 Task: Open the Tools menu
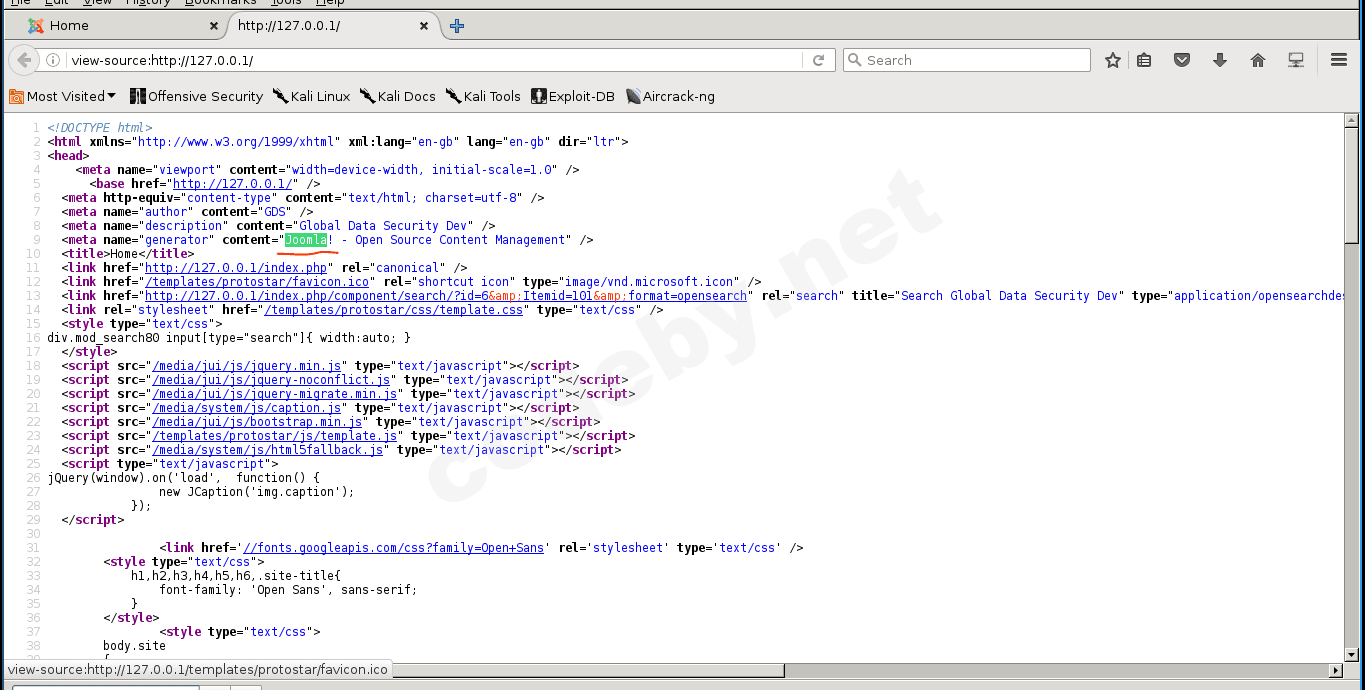point(286,3)
